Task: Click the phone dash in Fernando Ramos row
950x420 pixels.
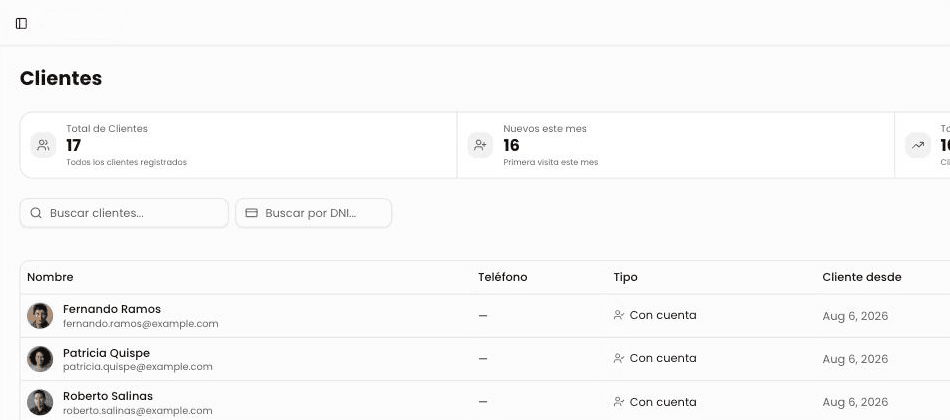Action: pyautogui.click(x=483, y=316)
